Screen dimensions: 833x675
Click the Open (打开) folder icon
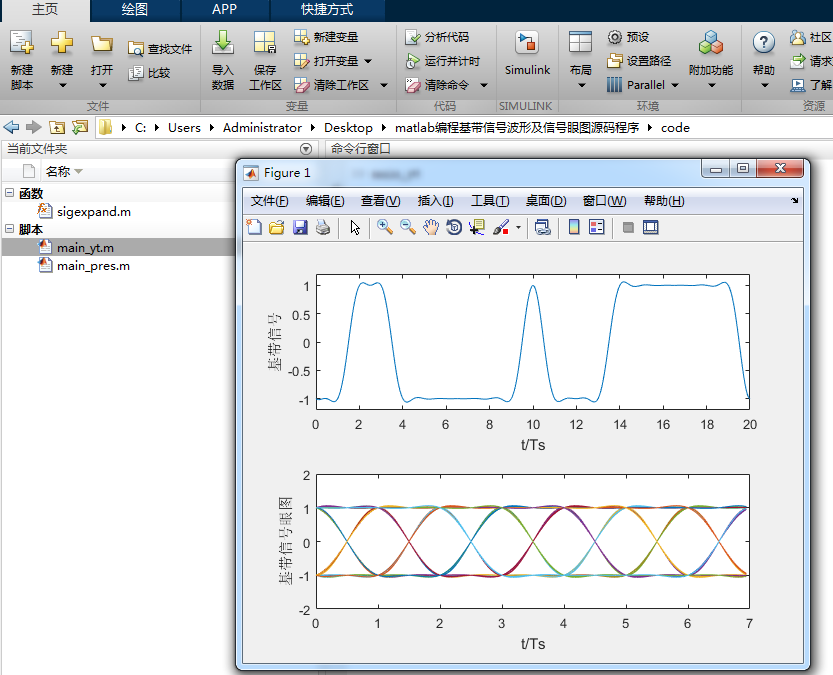(x=101, y=44)
